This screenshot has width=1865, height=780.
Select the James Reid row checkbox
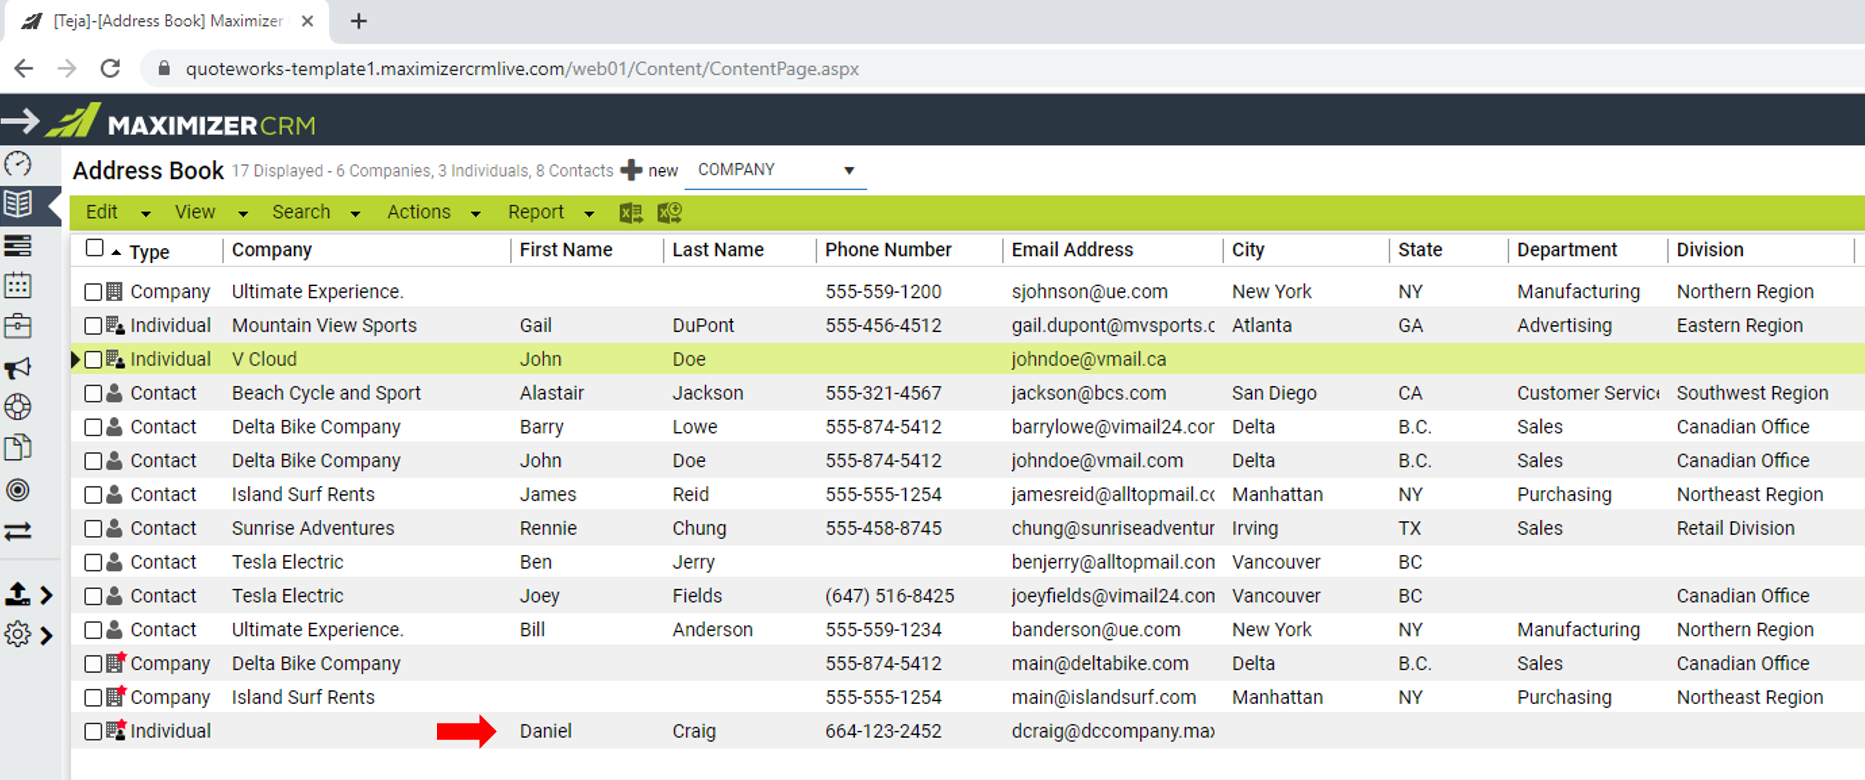(x=93, y=495)
